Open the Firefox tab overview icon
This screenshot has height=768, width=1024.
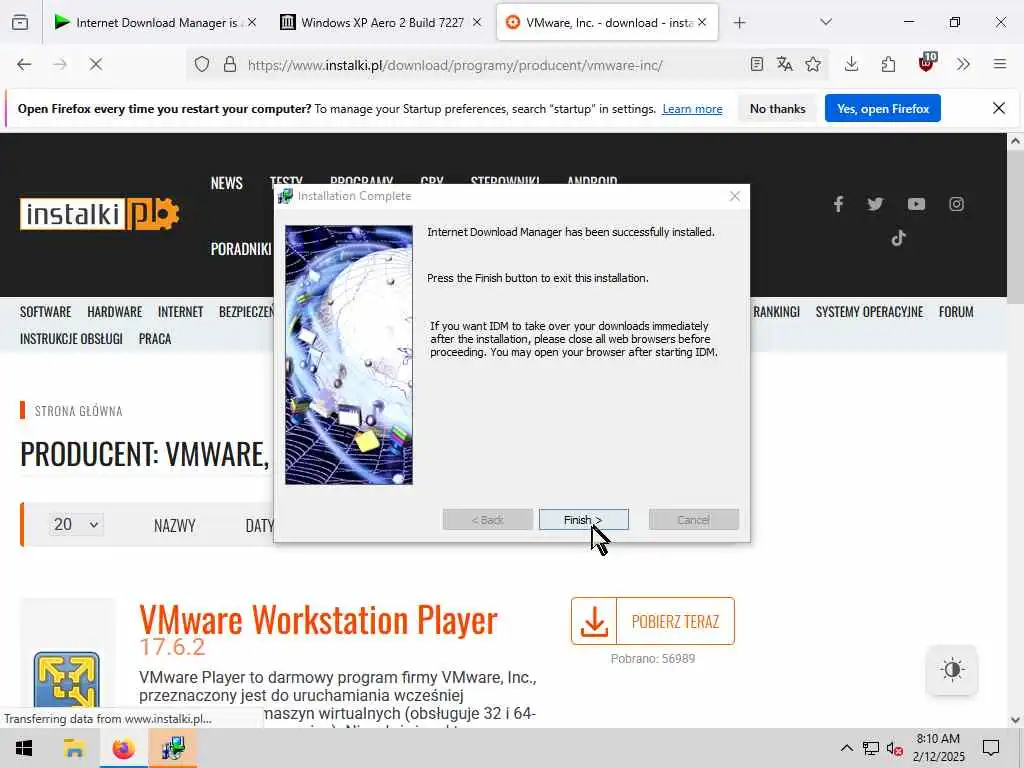(20, 23)
